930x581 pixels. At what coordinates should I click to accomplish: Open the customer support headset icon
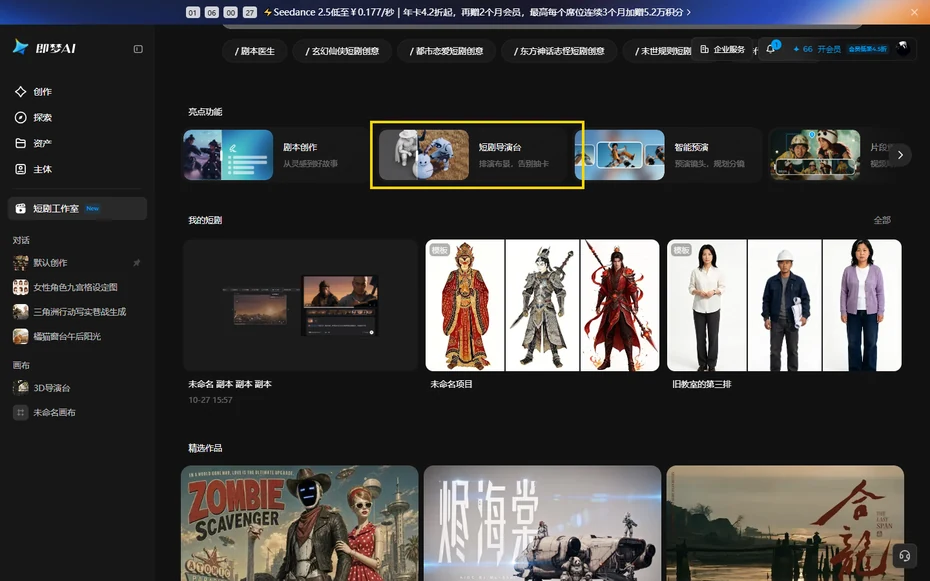click(904, 556)
